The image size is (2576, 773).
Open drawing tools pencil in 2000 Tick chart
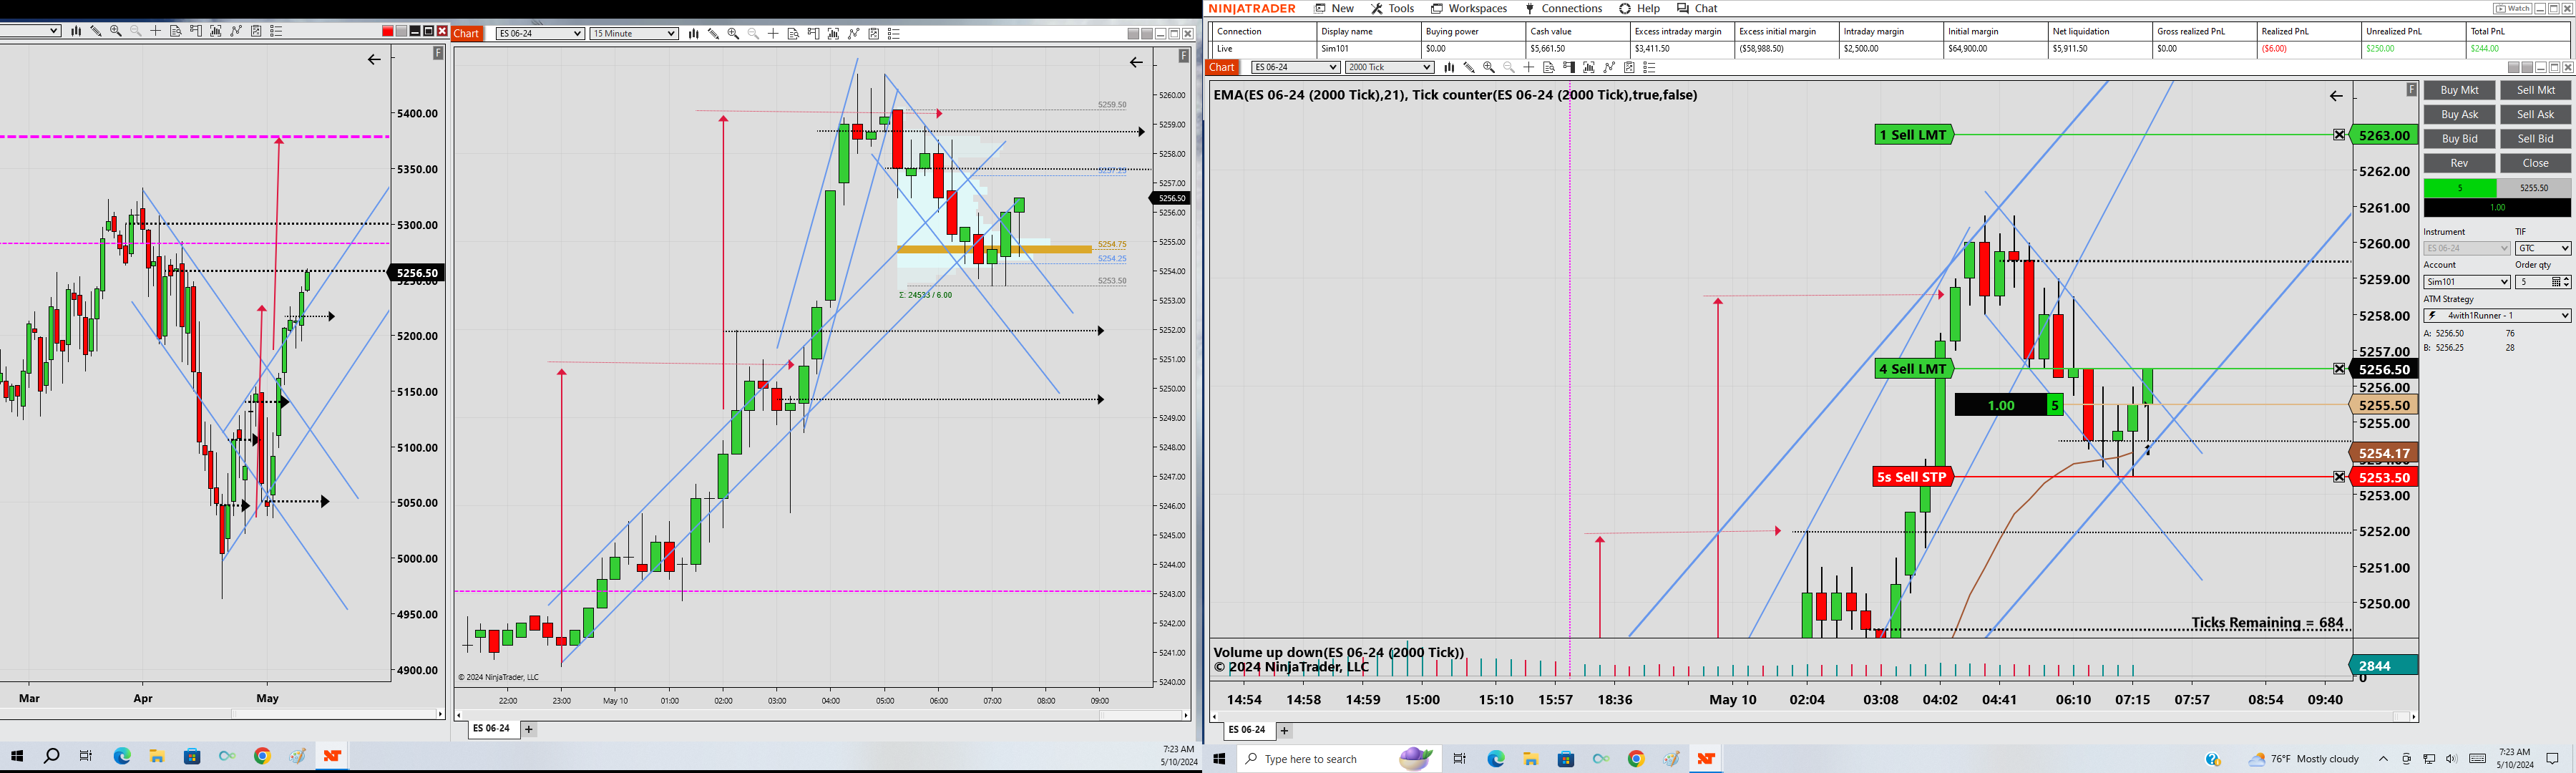1469,67
